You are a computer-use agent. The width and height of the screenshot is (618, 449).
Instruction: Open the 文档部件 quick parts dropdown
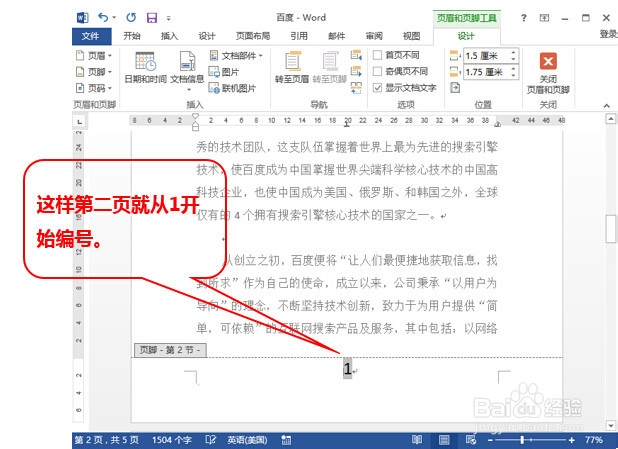236,56
